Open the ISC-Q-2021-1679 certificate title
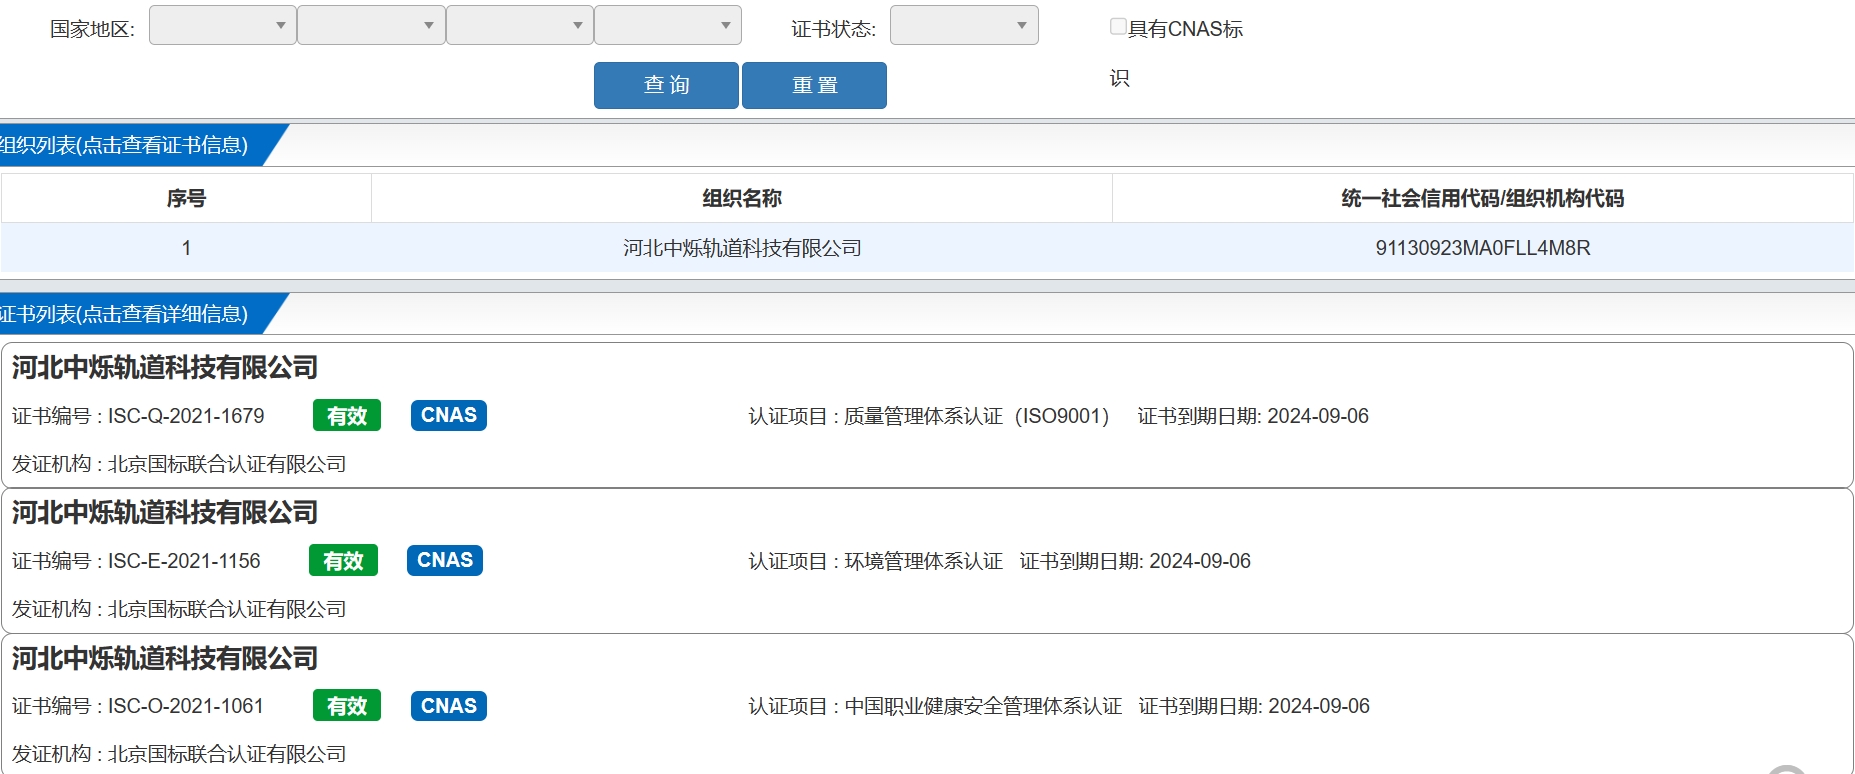 165,368
